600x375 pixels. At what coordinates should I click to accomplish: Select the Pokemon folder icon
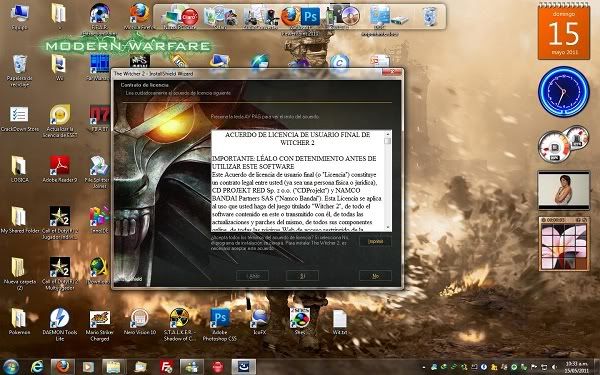[19, 321]
